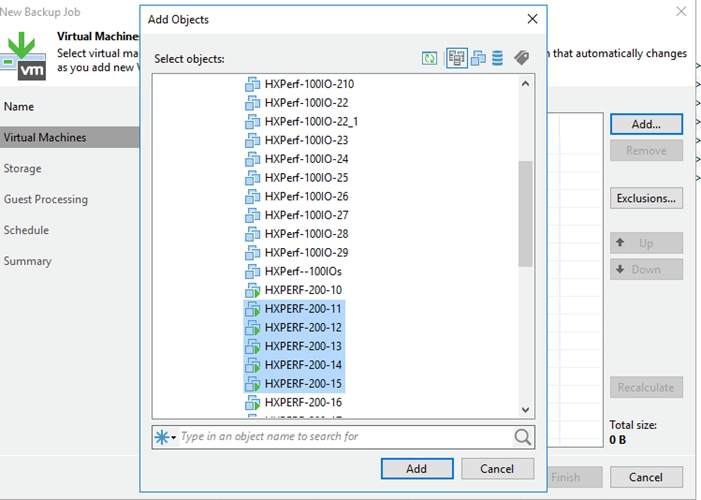Select HXPERF-200-11 label
Viewport: 701px width, 500px height.
click(303, 309)
